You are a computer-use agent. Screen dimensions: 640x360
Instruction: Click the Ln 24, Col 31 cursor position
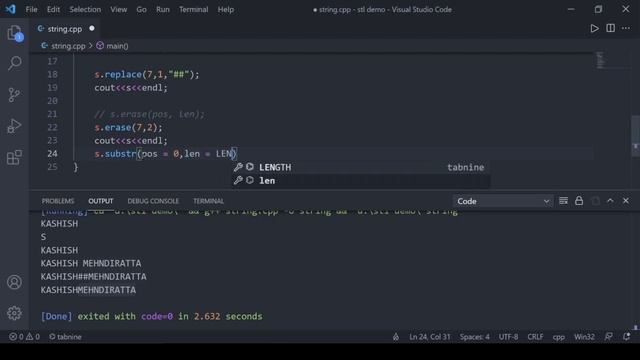pos(430,337)
